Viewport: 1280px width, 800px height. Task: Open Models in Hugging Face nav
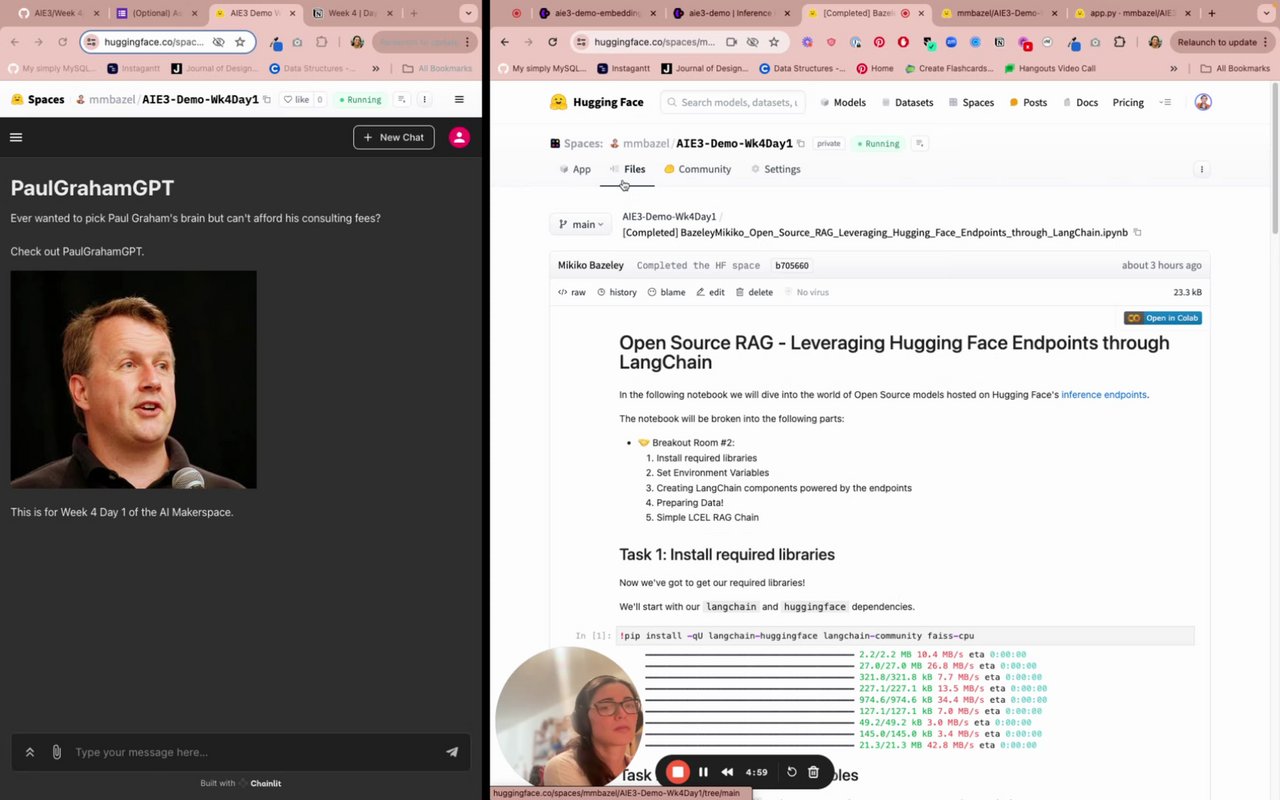[x=843, y=102]
